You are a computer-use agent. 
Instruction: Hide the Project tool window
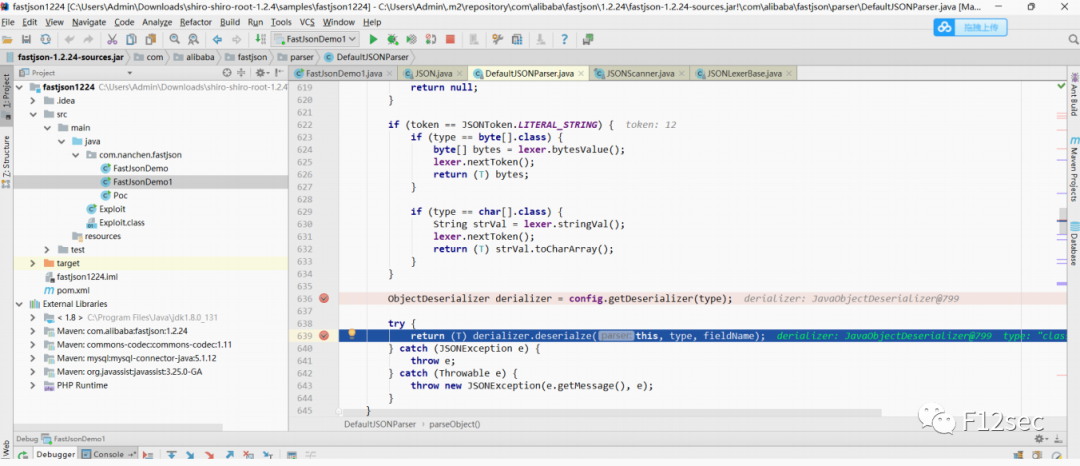280,72
